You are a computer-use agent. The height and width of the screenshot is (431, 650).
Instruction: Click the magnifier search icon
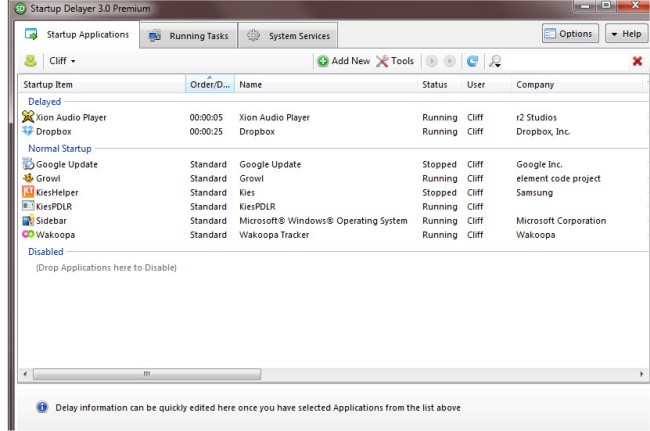[495, 61]
